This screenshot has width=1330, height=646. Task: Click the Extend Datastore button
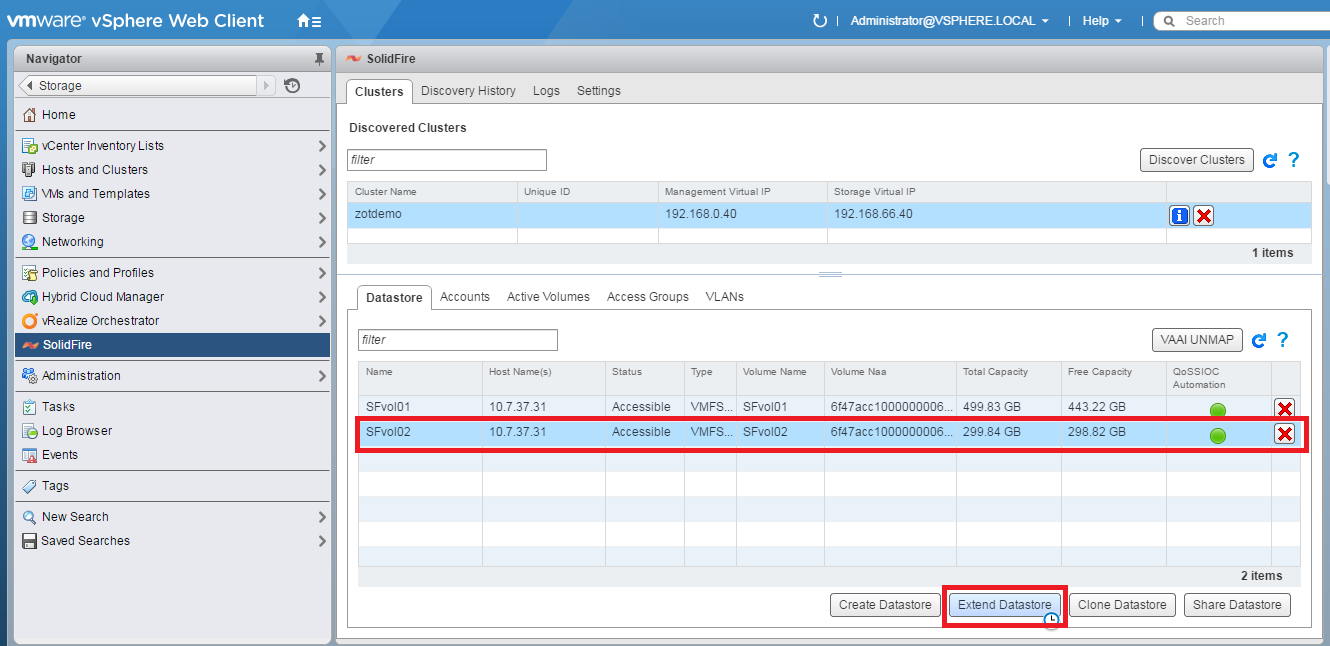point(1004,605)
